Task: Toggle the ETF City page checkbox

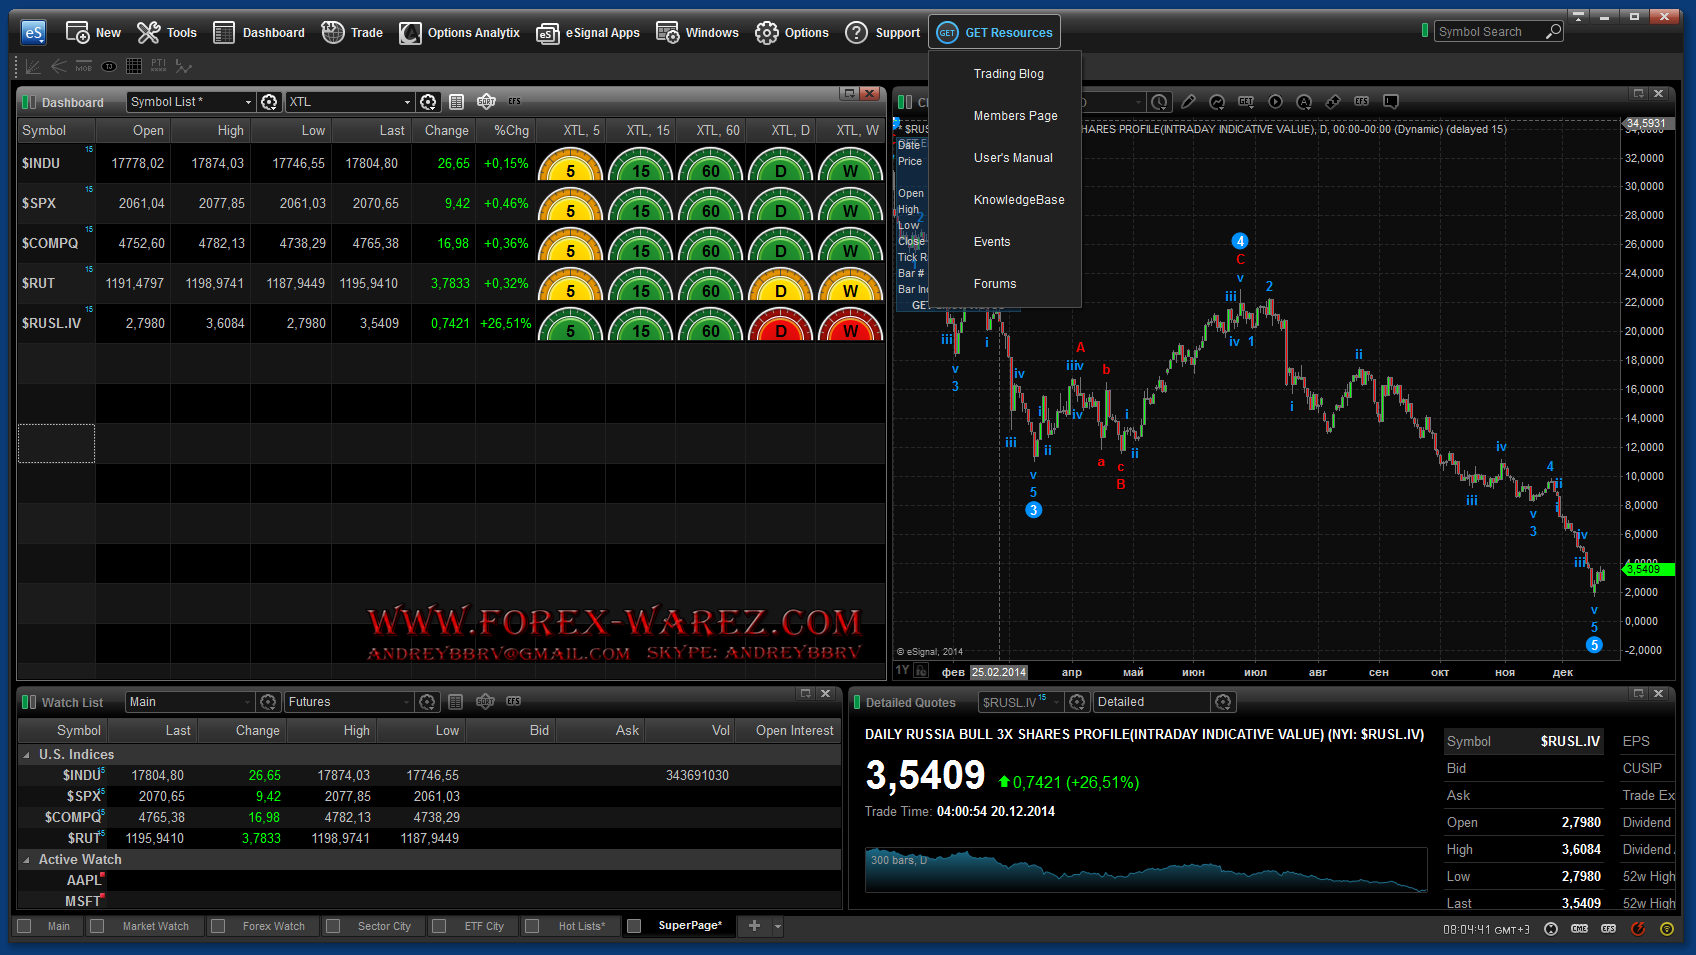Action: pos(438,926)
